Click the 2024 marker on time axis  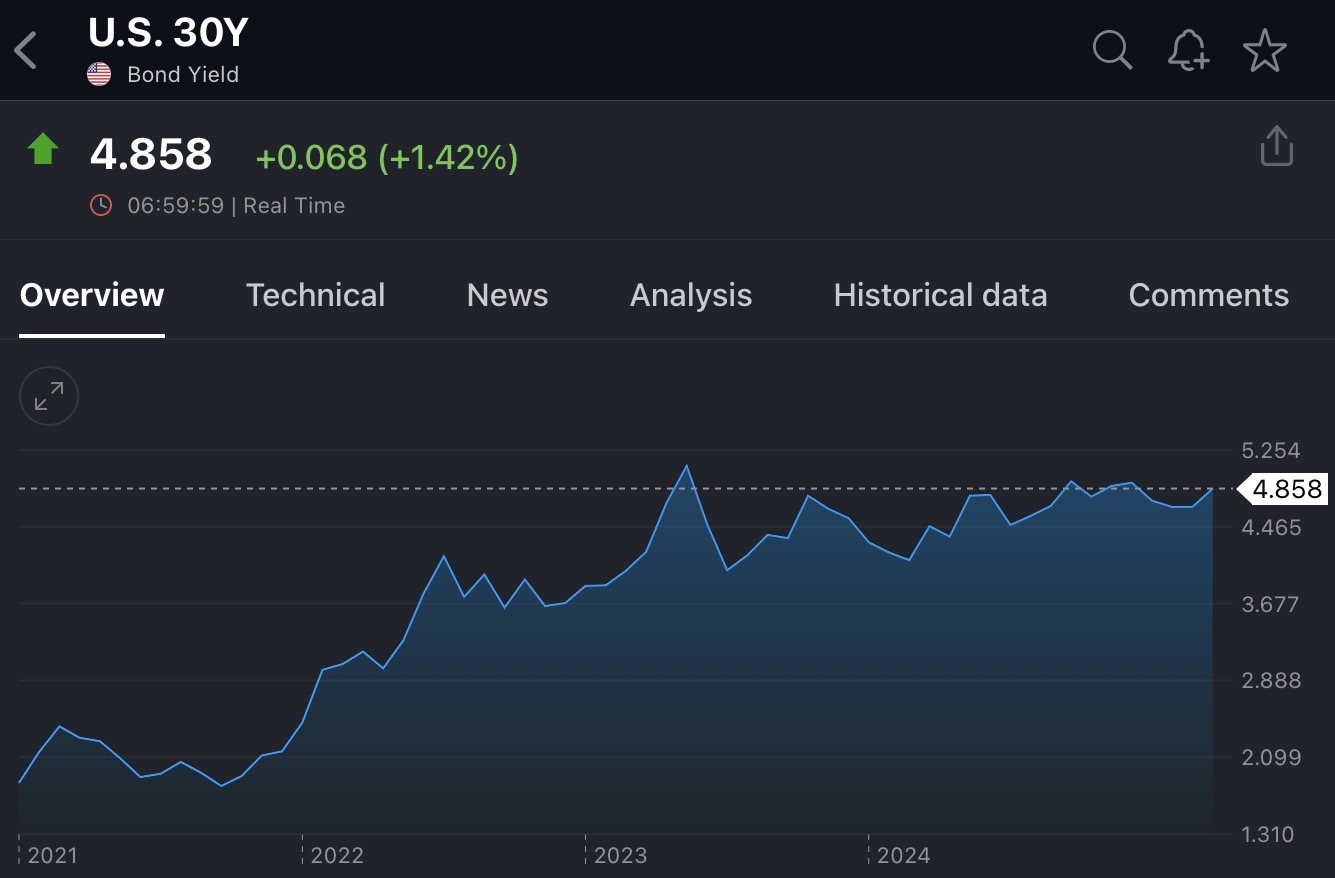pos(903,855)
